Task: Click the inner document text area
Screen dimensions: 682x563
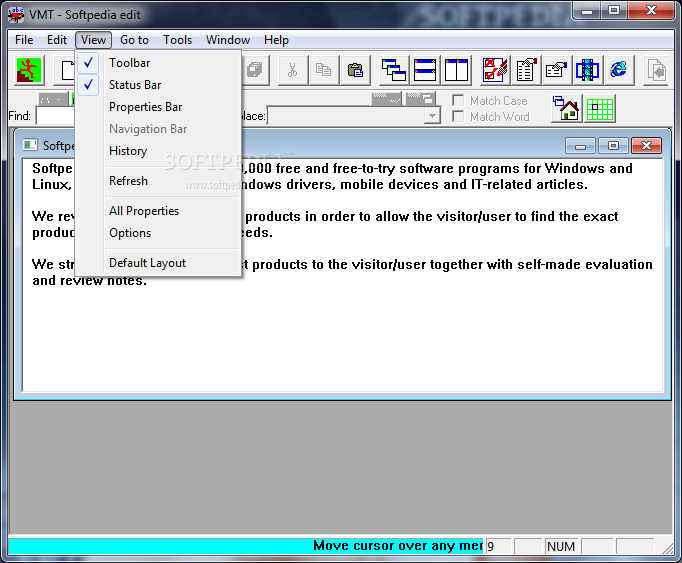Action: 343,275
